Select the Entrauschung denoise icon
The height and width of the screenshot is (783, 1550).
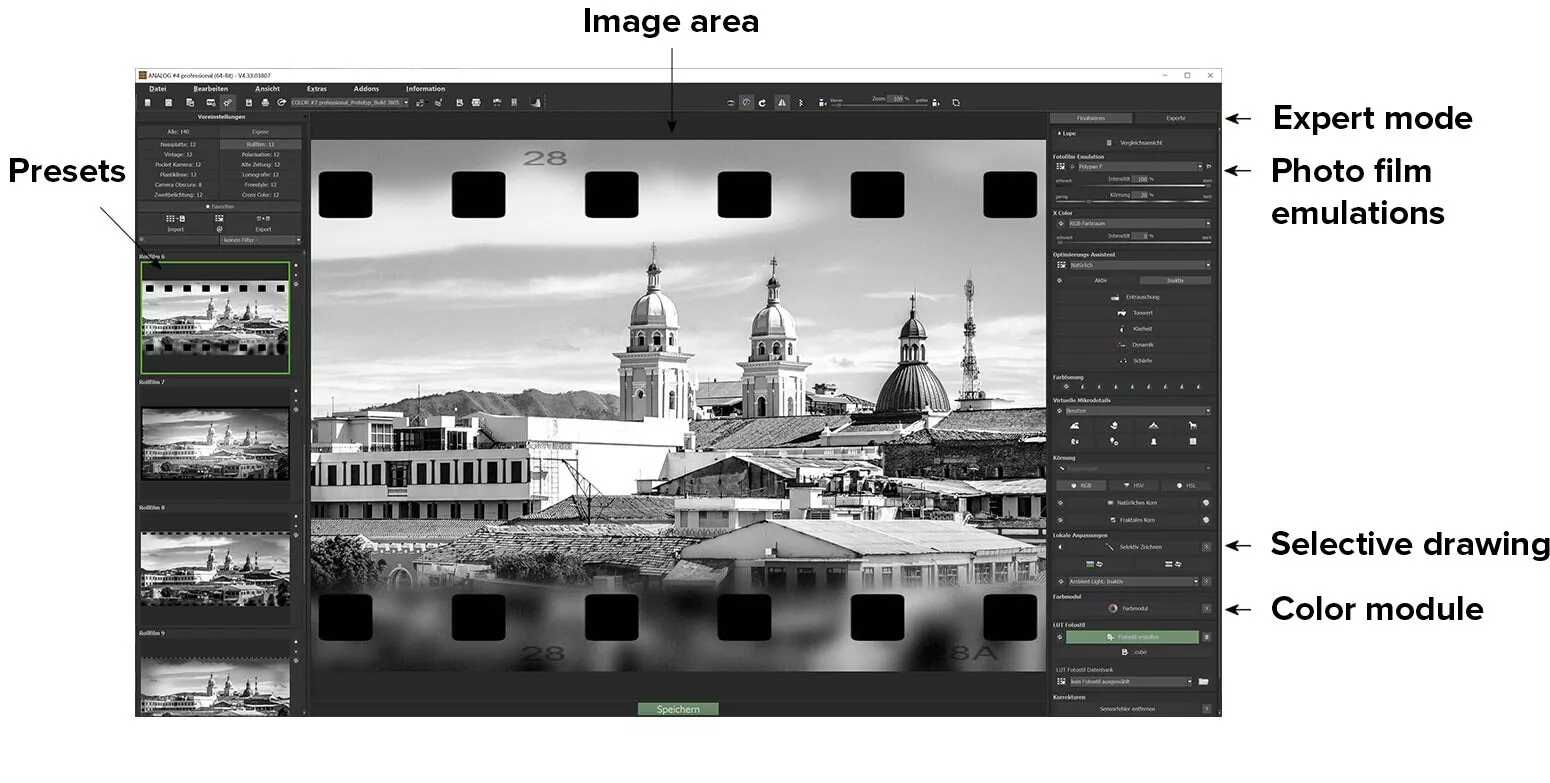tap(1113, 295)
